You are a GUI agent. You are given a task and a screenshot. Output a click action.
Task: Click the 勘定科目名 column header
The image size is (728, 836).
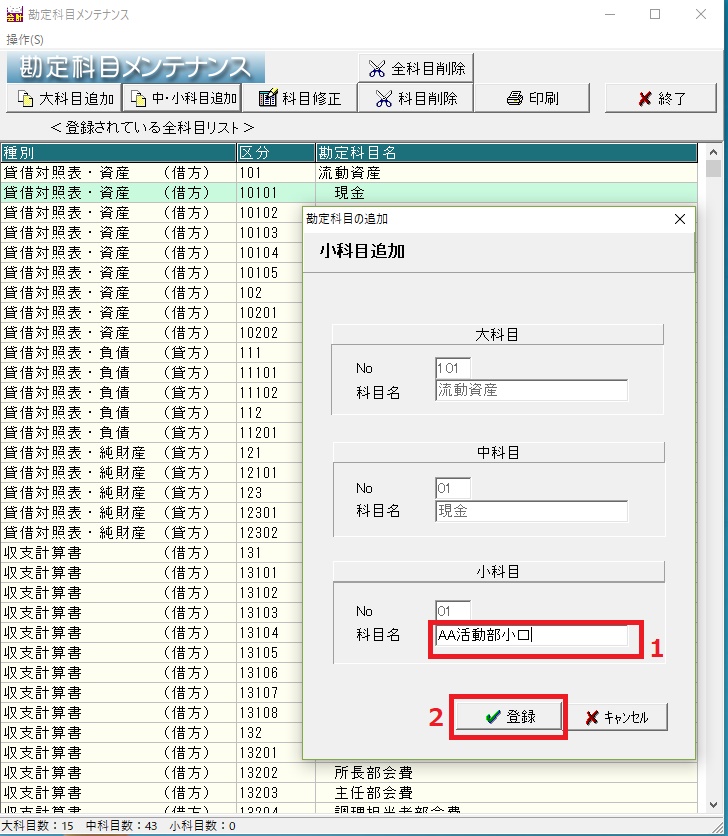506,152
